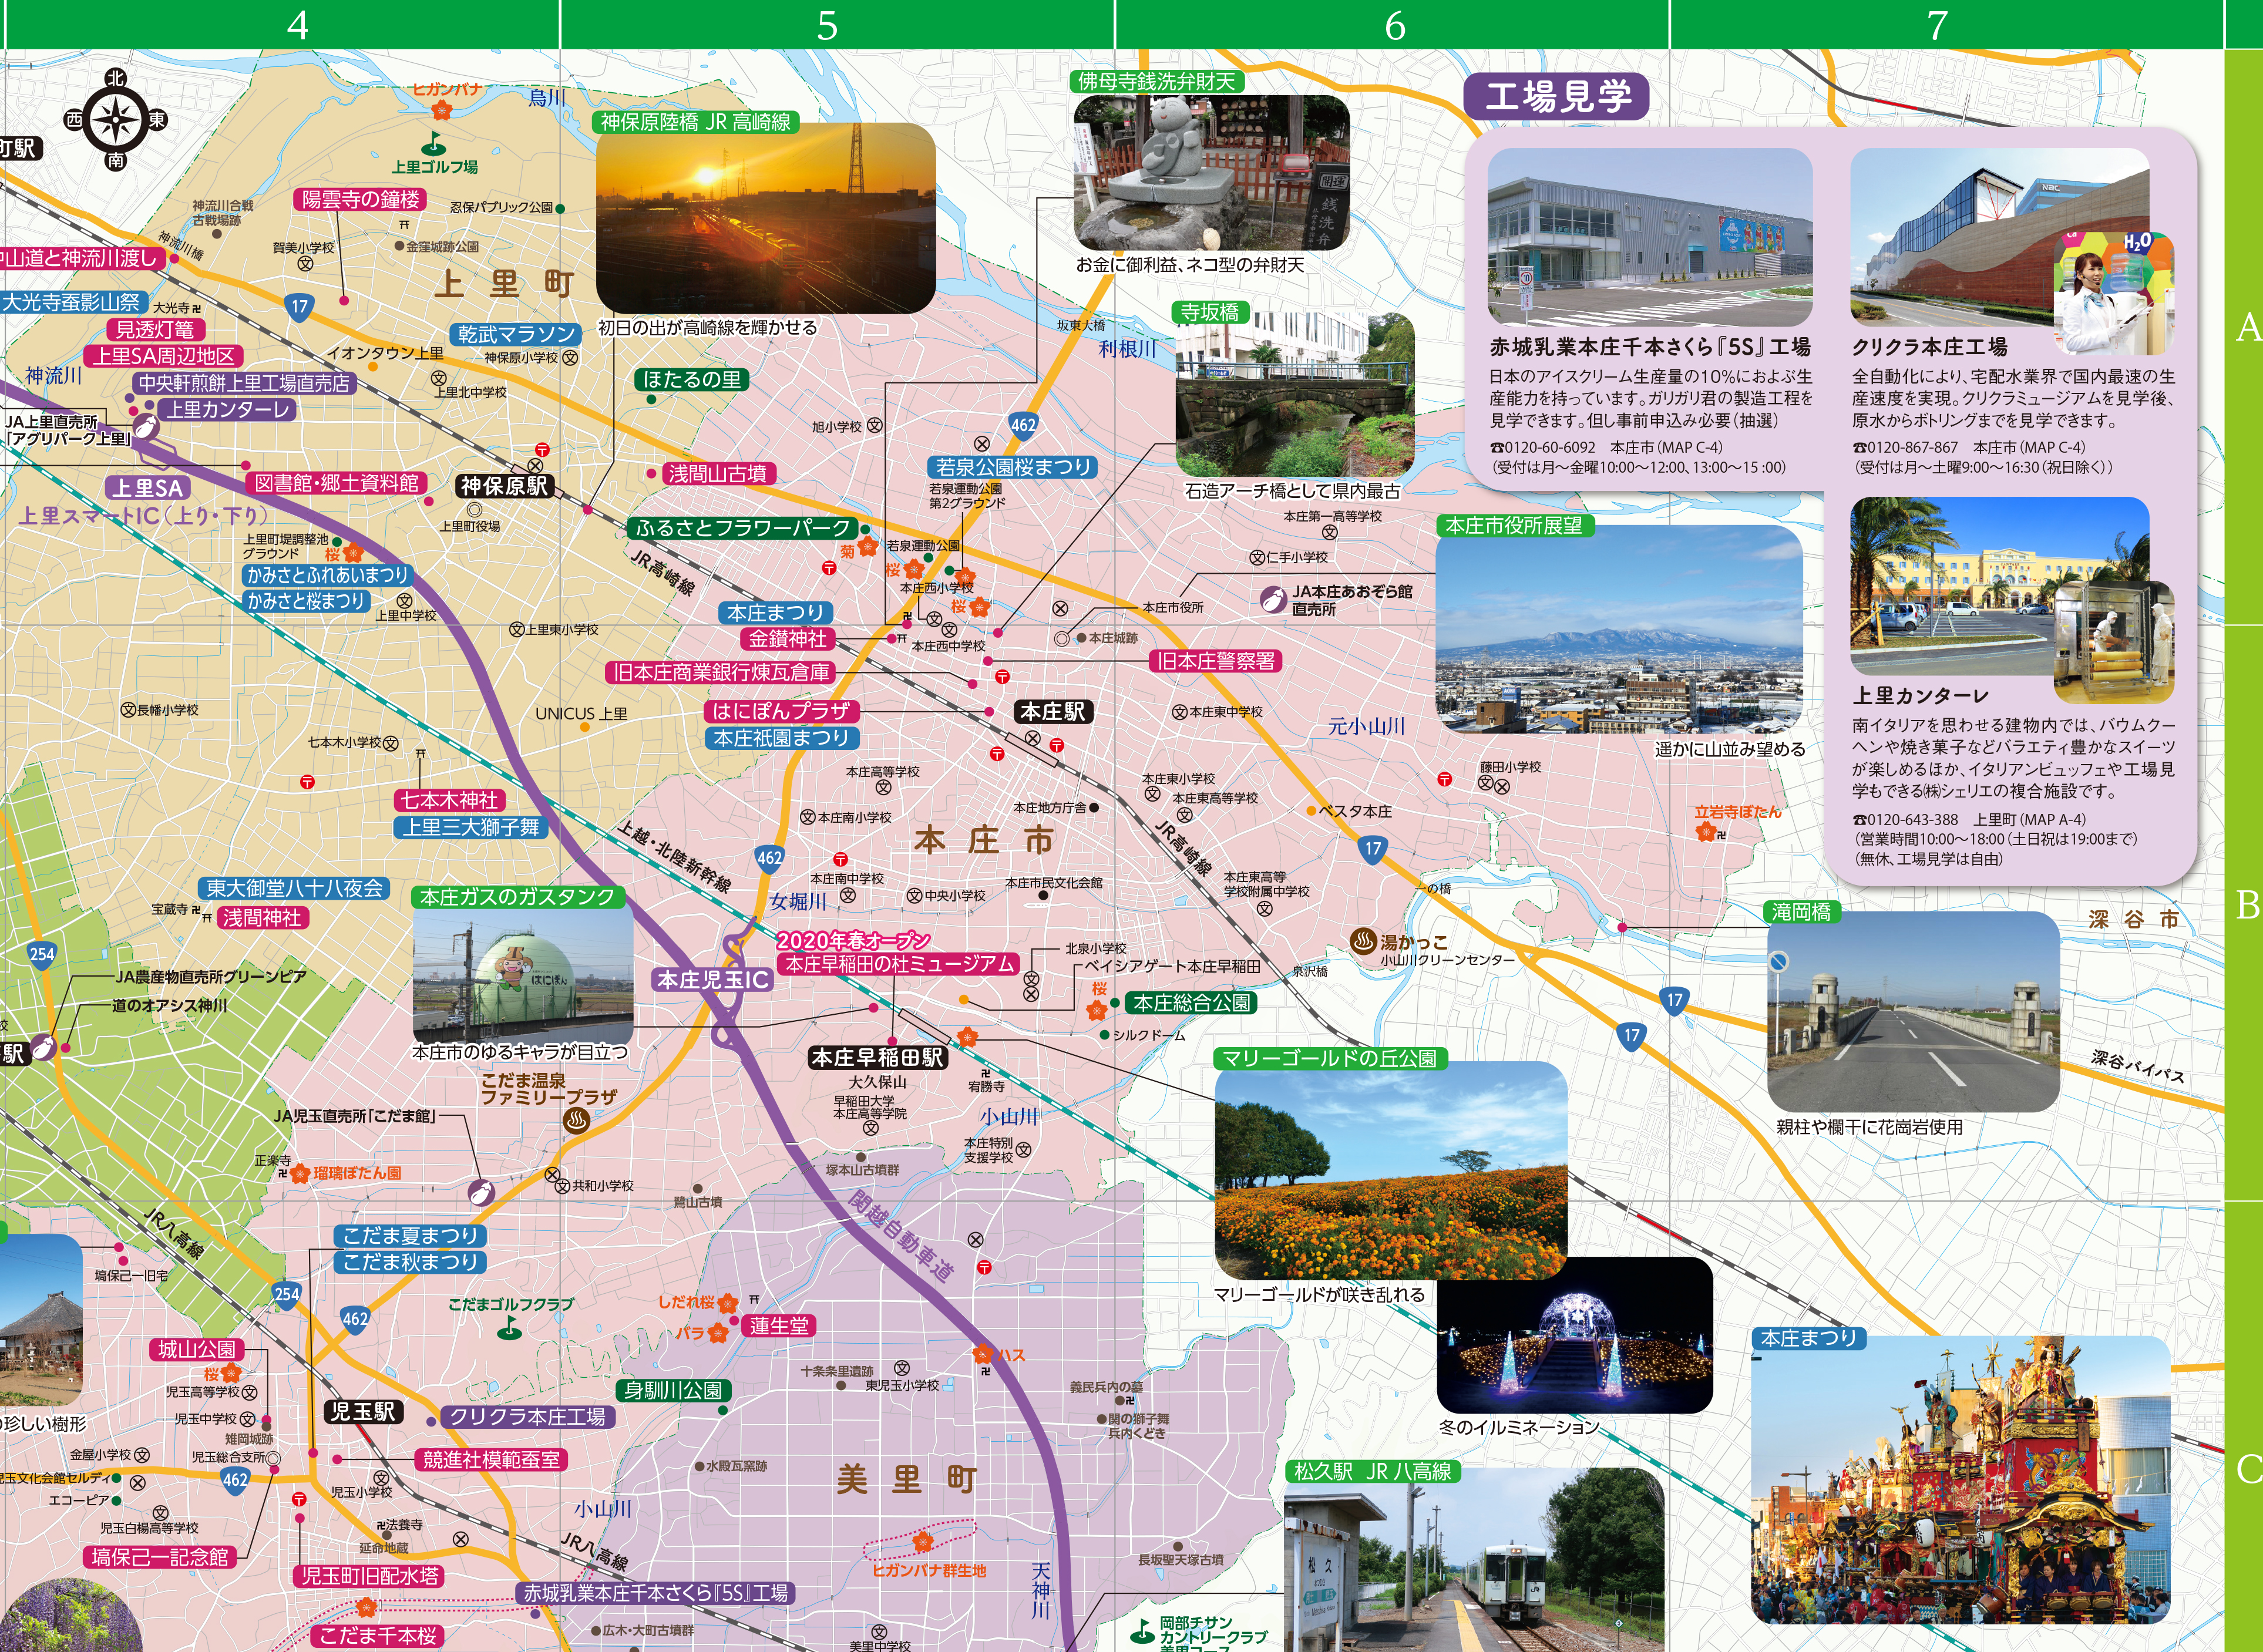This screenshot has height=1652, width=2263.
Task: Click the 神保原駅 station label
Action: pyautogui.click(x=504, y=486)
